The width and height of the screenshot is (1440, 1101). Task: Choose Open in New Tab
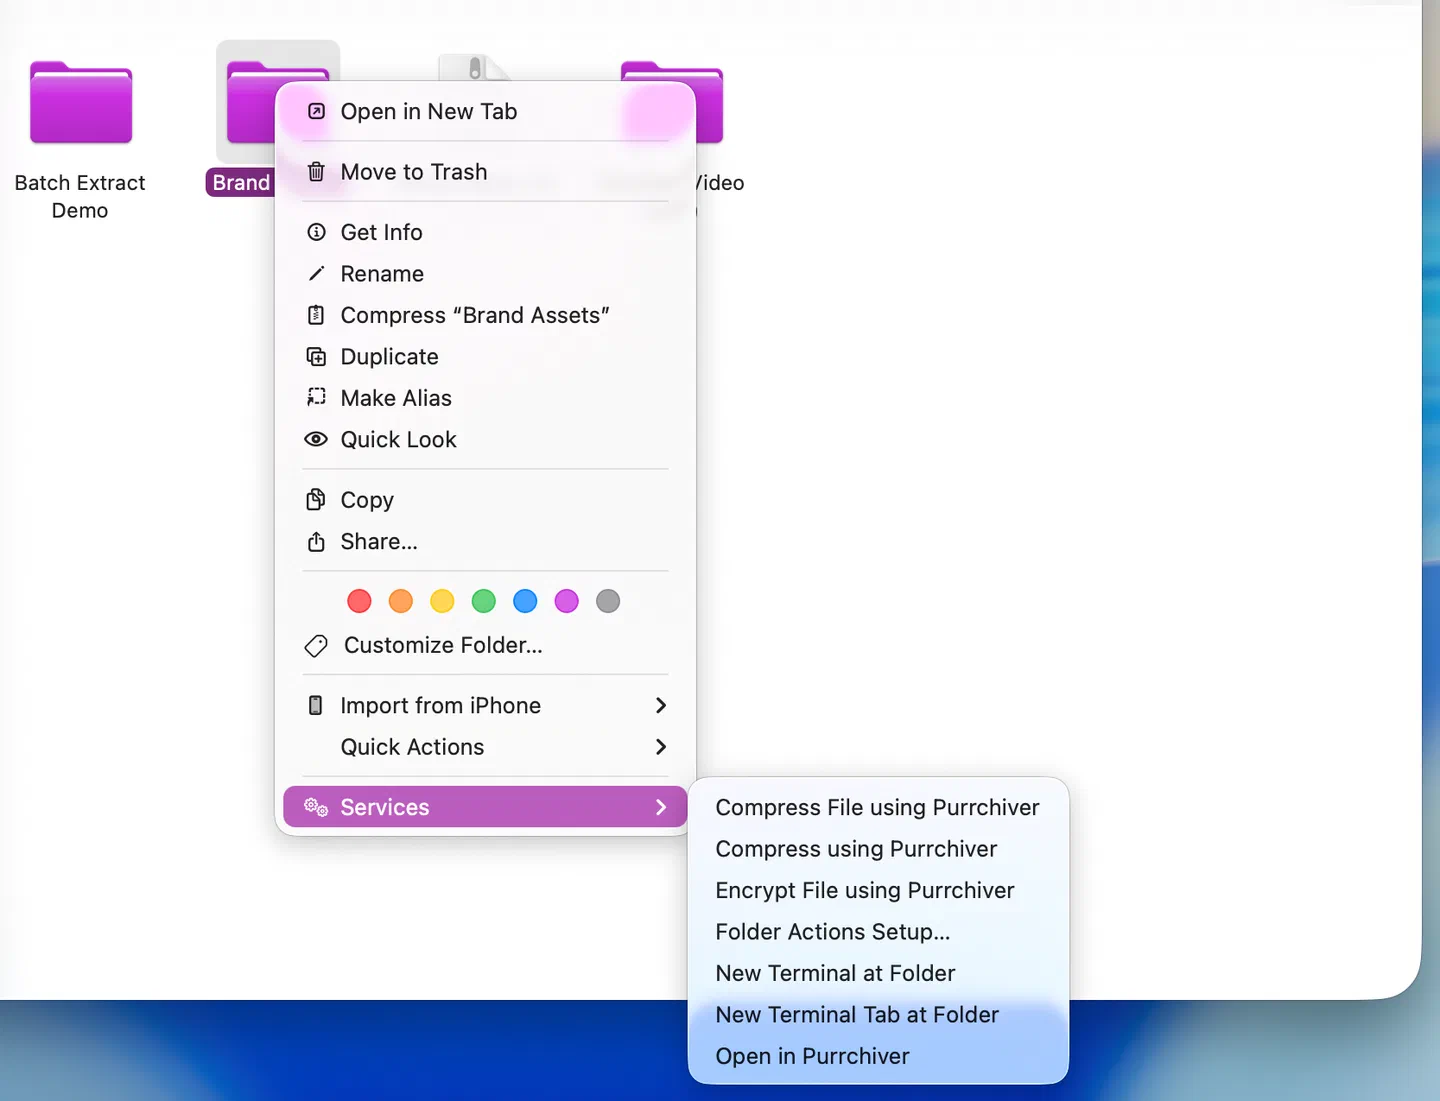tap(485, 111)
